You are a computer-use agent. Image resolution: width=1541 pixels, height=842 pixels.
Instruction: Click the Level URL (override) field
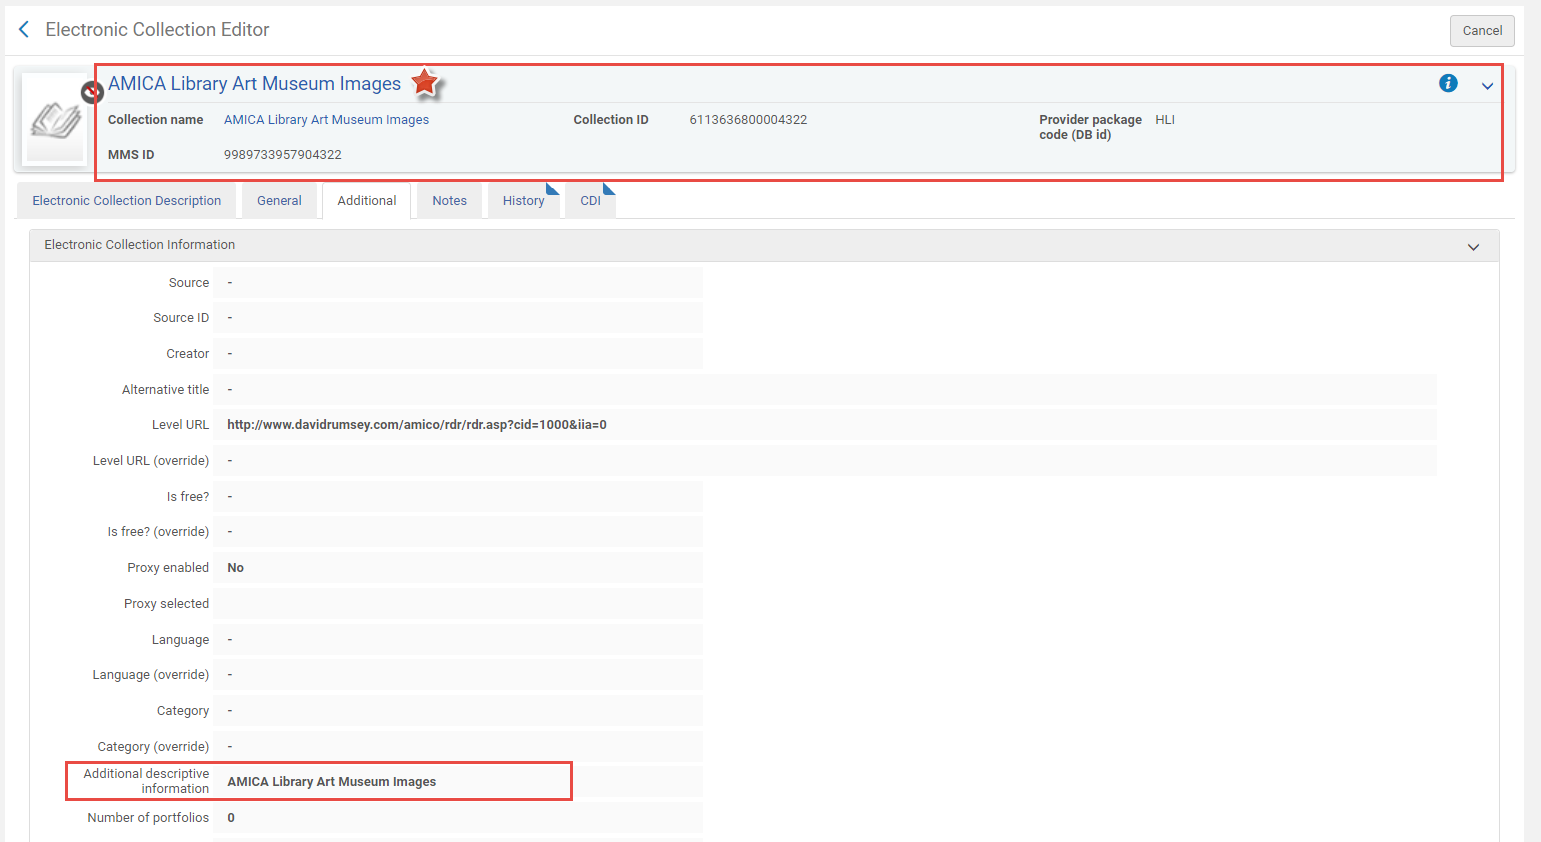[825, 461]
